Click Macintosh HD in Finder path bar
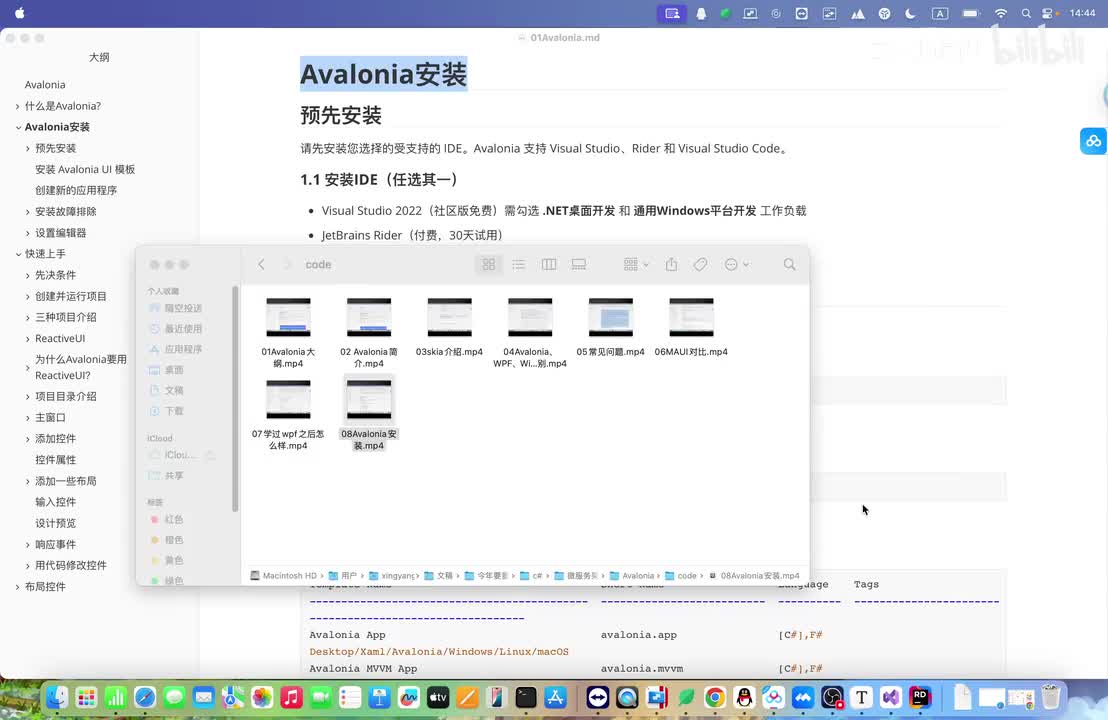The height and width of the screenshot is (720, 1108). [x=283, y=576]
